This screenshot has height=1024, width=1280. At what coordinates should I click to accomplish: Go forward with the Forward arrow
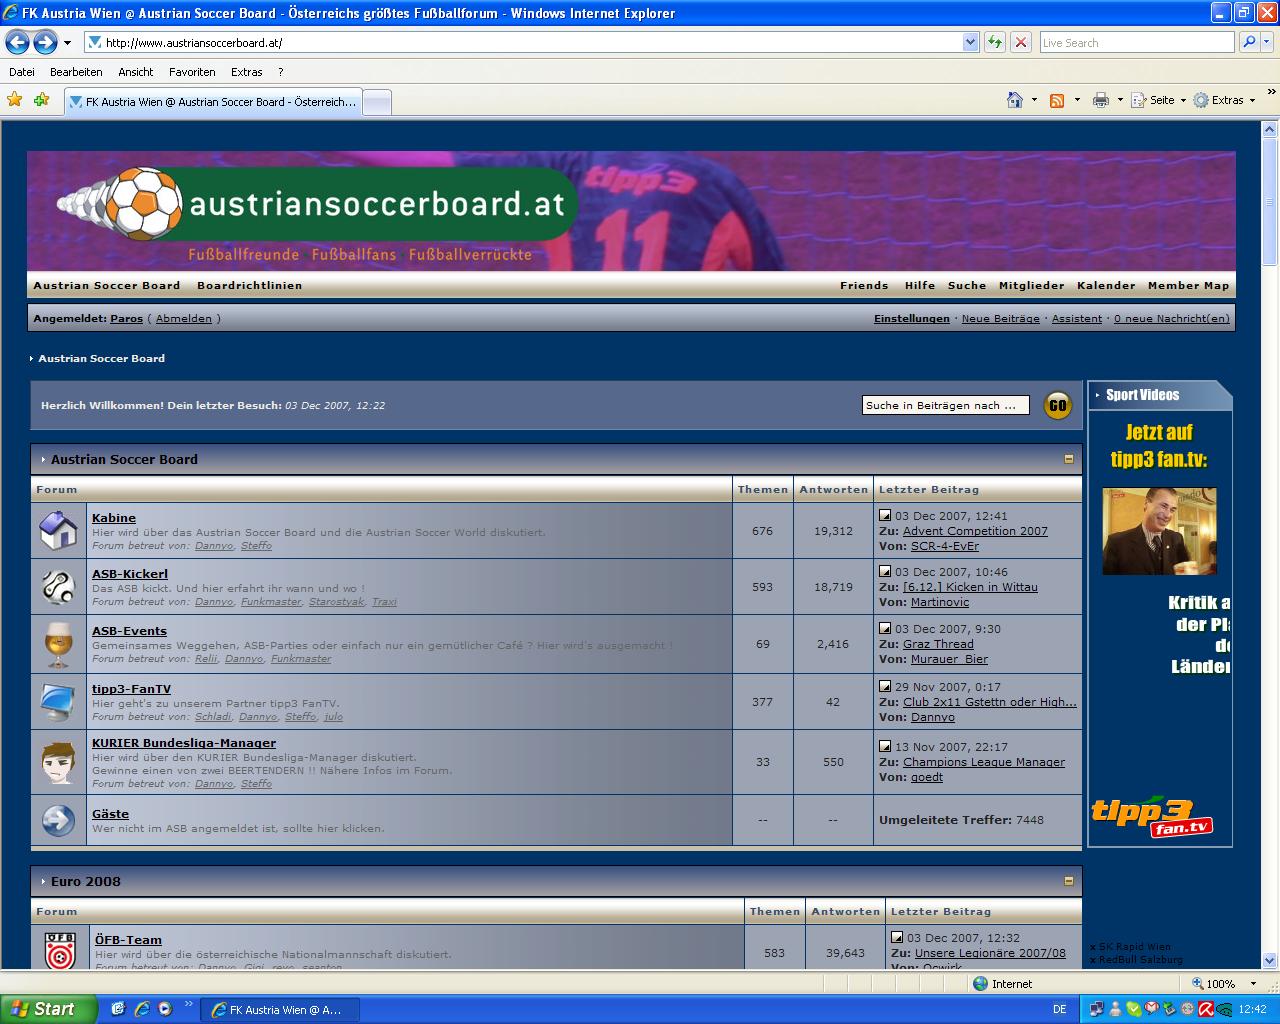[45, 42]
